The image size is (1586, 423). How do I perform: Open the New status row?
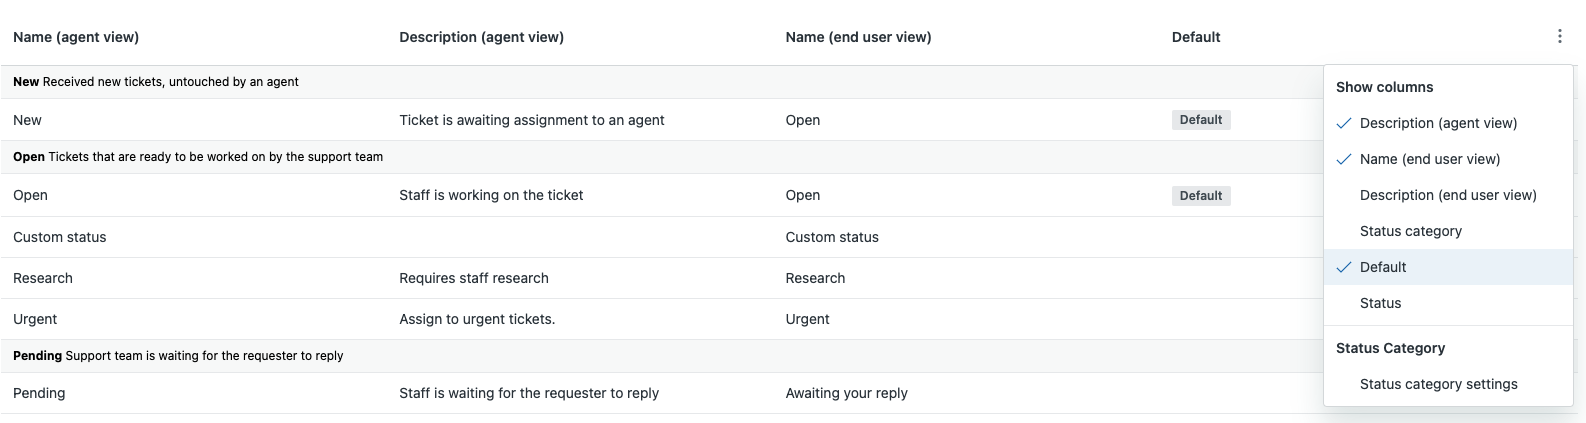pyautogui.click(x=28, y=120)
